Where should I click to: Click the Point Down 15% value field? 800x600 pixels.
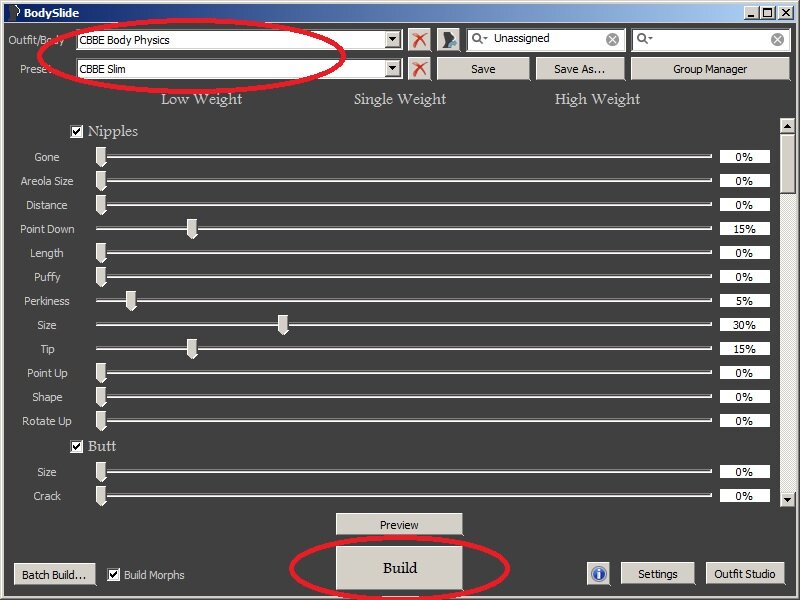pyautogui.click(x=744, y=229)
